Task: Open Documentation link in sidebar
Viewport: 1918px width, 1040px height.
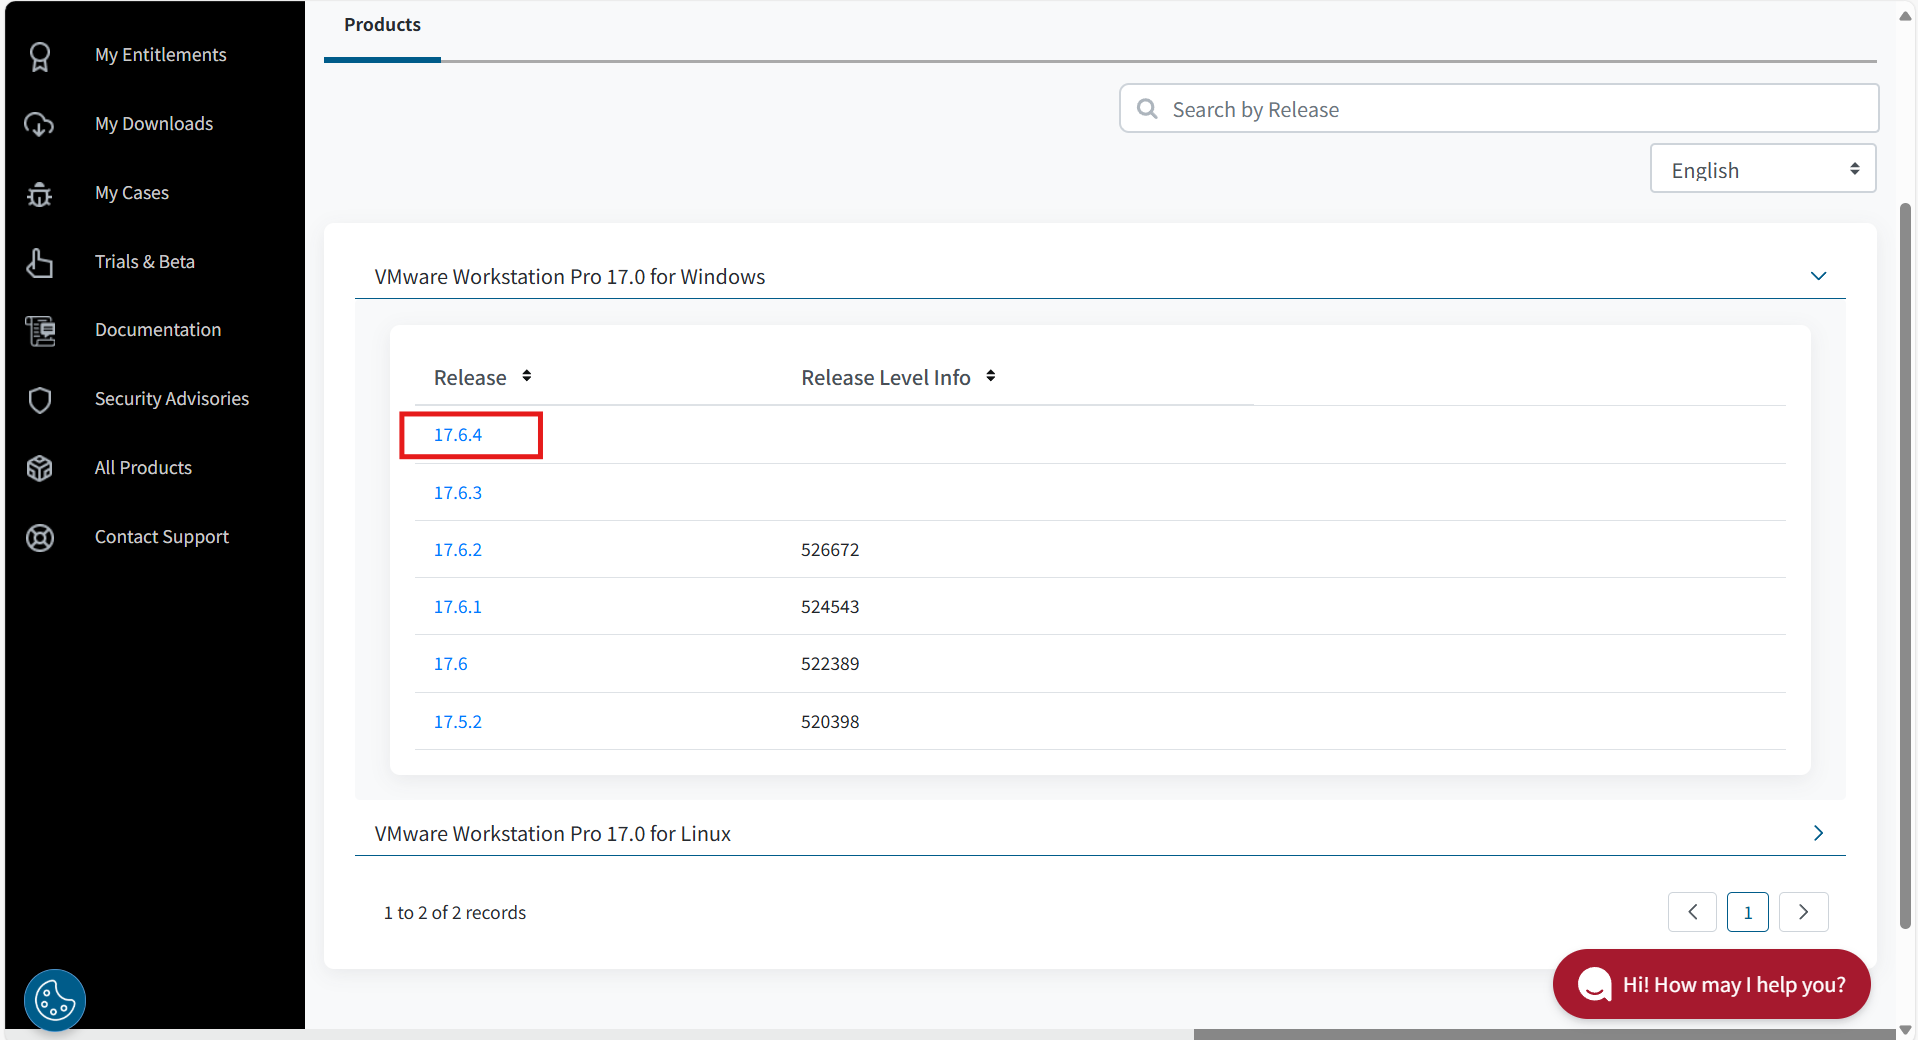Action: pyautogui.click(x=158, y=330)
